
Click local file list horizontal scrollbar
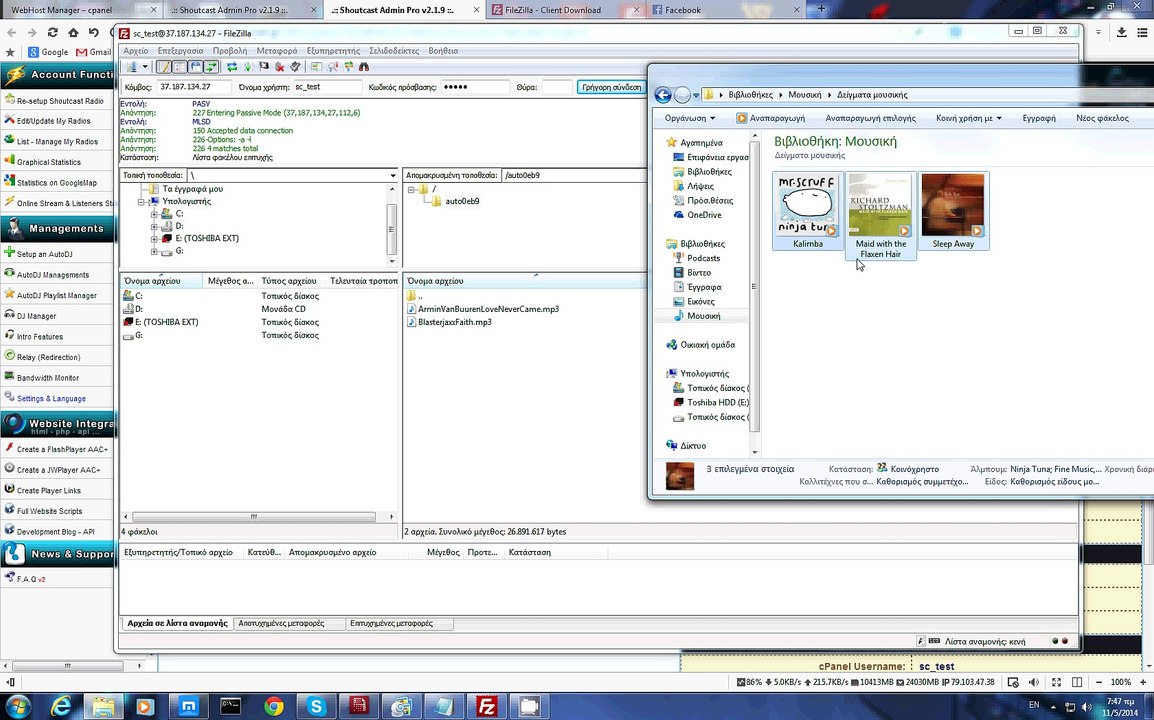click(253, 517)
